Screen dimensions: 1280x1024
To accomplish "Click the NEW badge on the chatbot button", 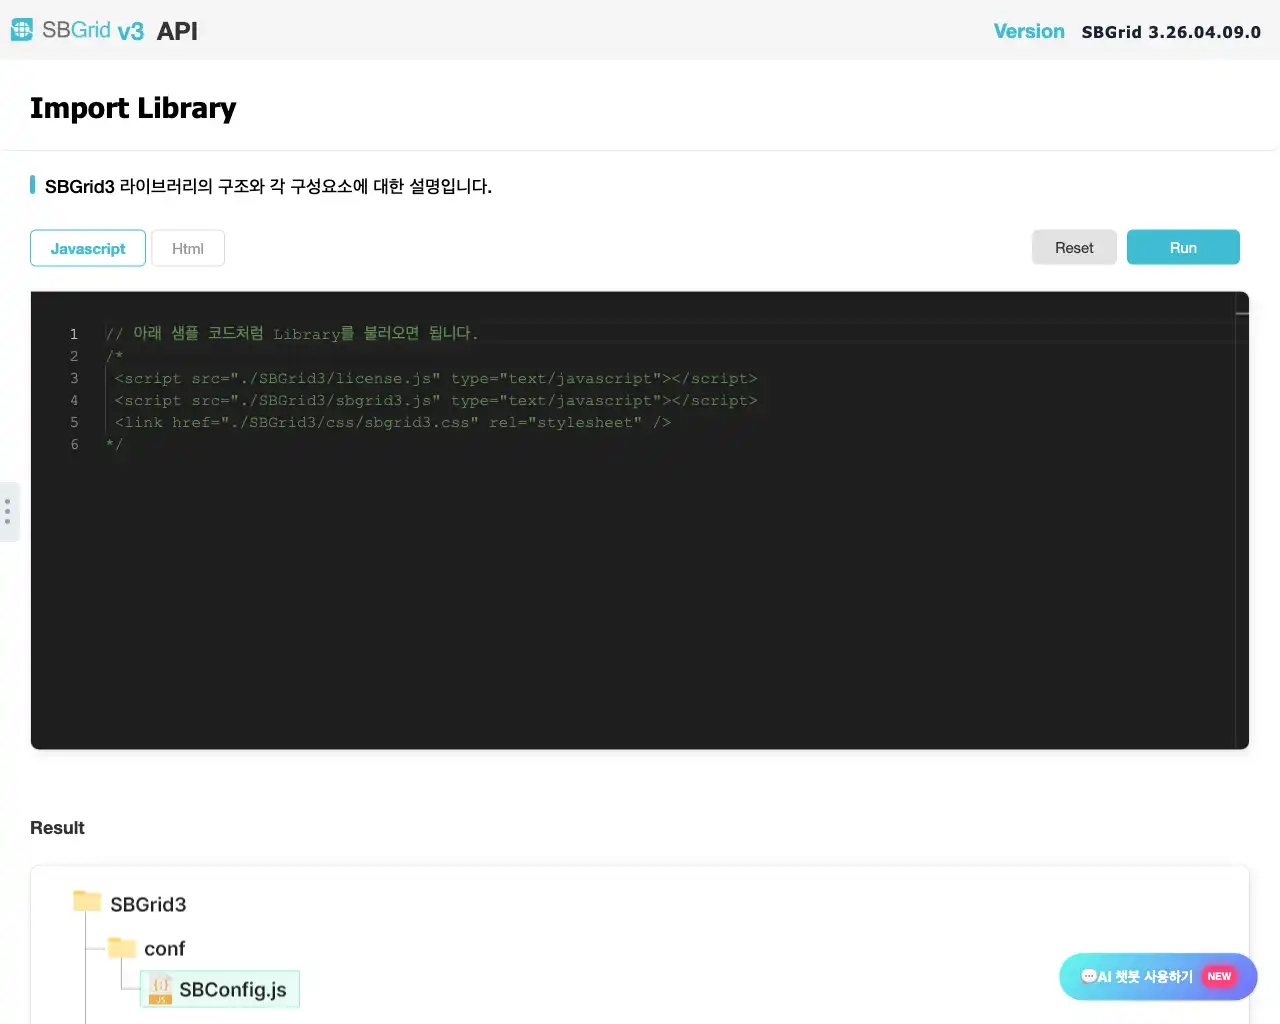I will click(1219, 977).
